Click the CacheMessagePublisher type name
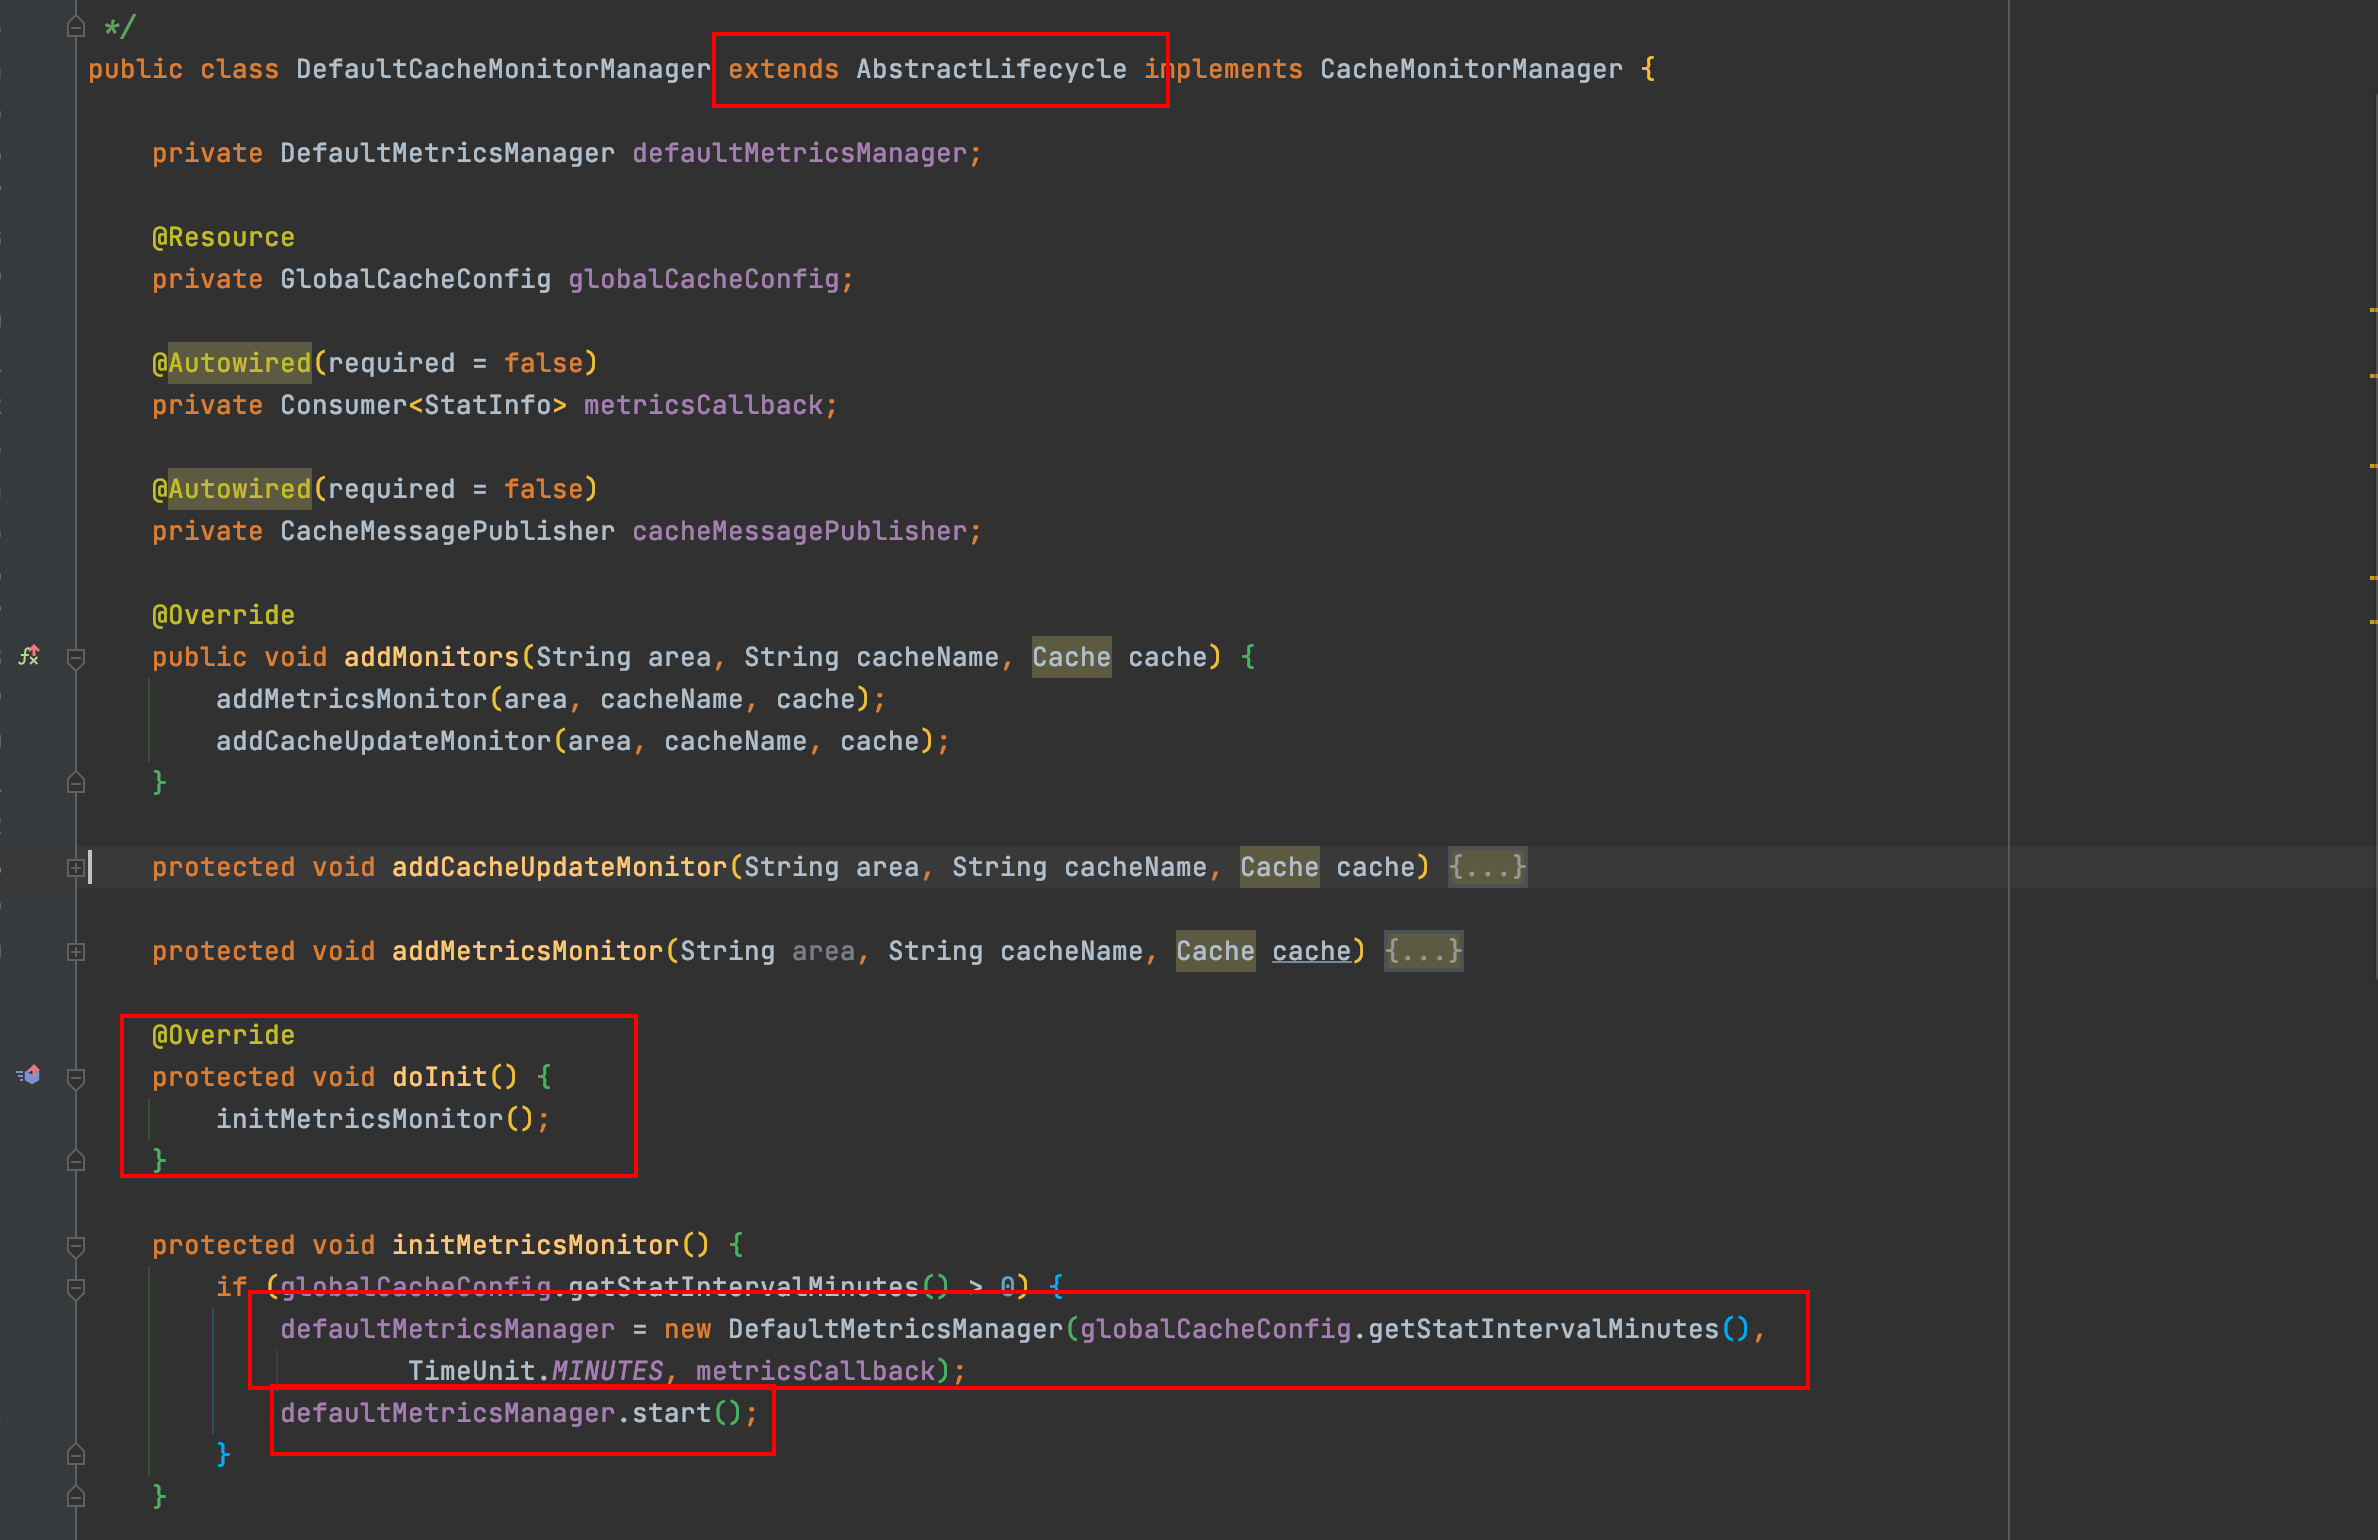 pyautogui.click(x=447, y=531)
